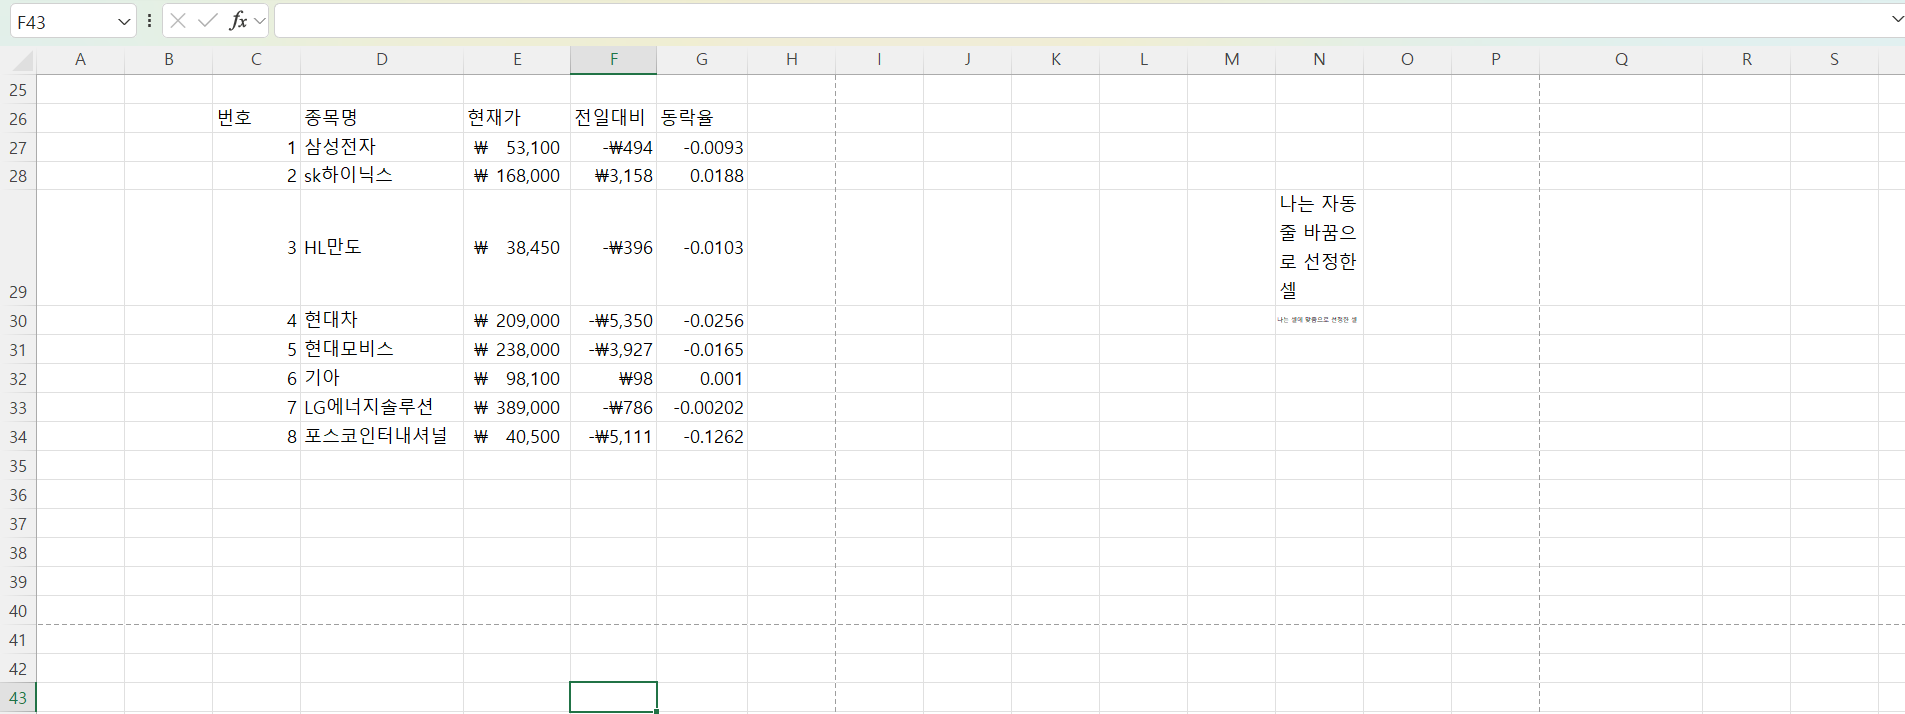This screenshot has height=714, width=1905.
Task: Click the ₩ 389,000 price cell
Action: (517, 407)
